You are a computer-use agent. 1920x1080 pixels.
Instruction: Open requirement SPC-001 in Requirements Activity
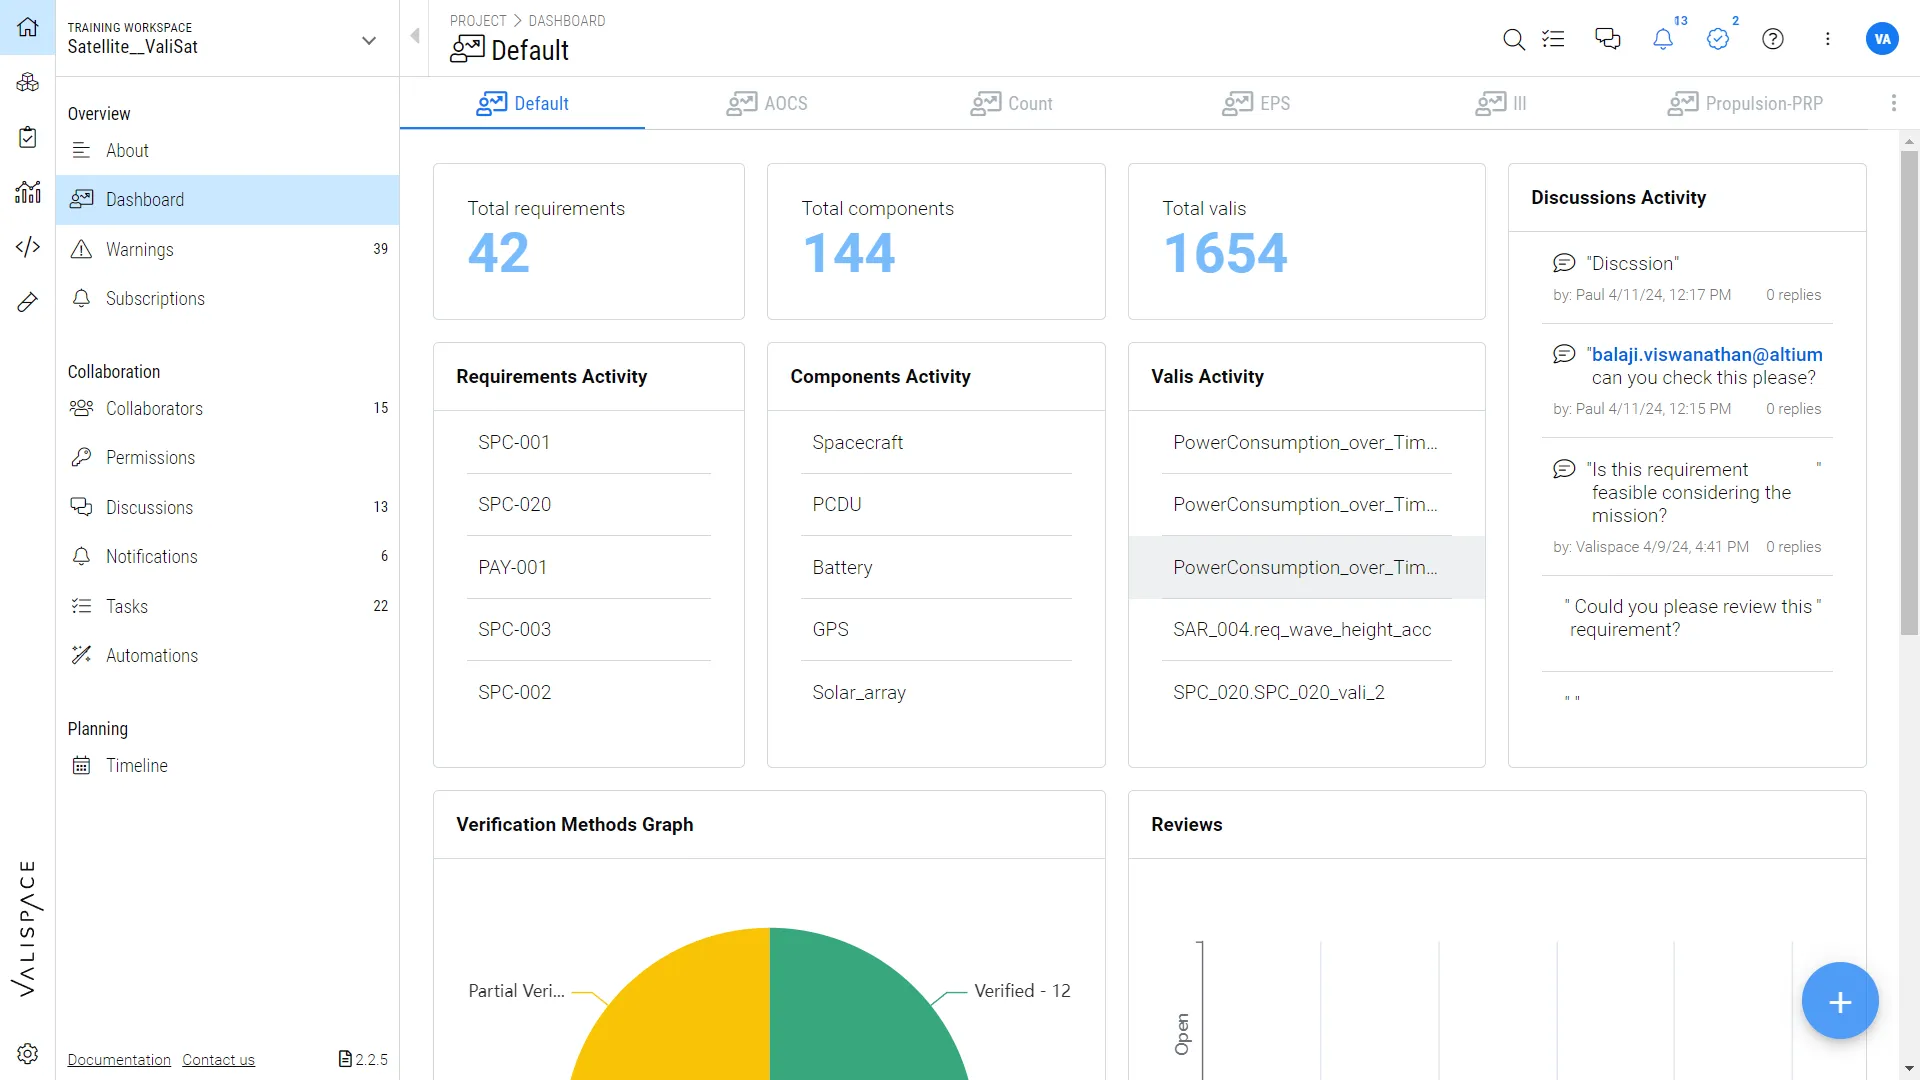514,441
